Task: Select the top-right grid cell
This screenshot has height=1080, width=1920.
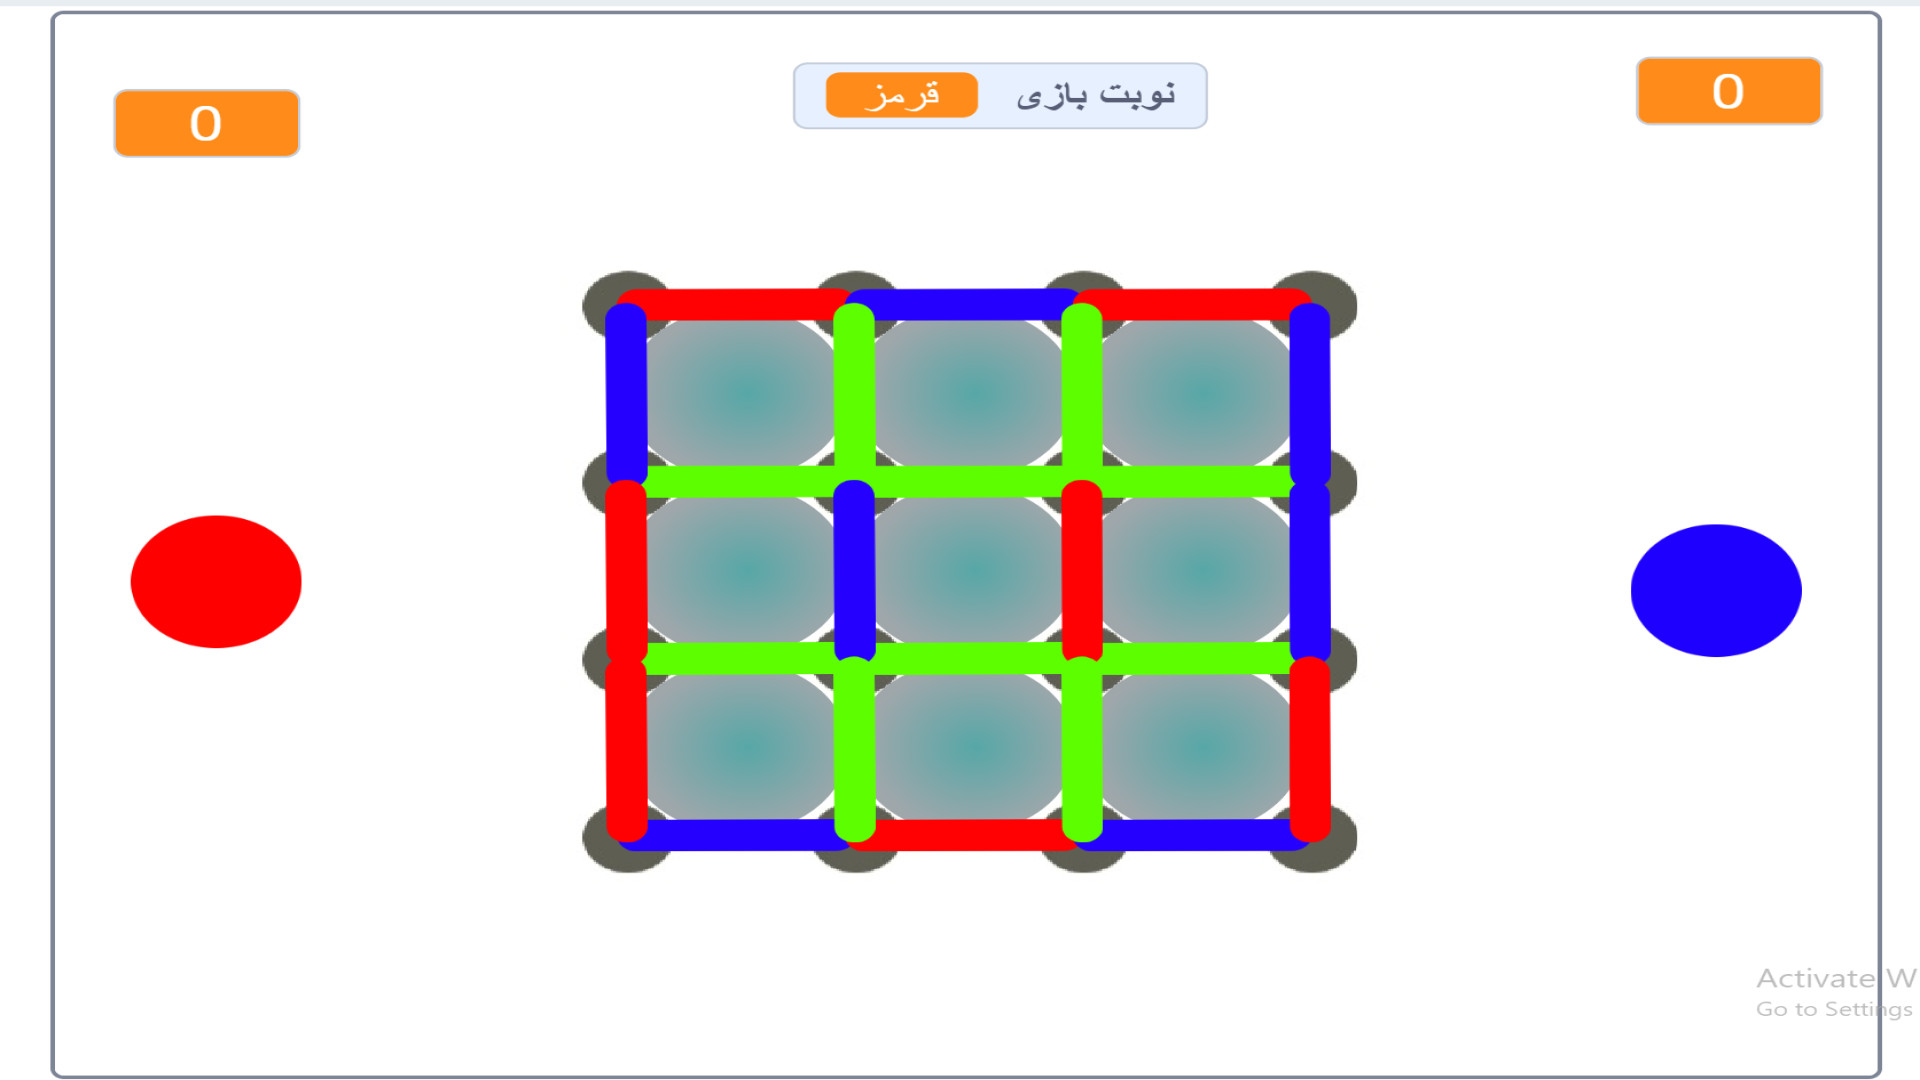Action: pyautogui.click(x=1197, y=393)
